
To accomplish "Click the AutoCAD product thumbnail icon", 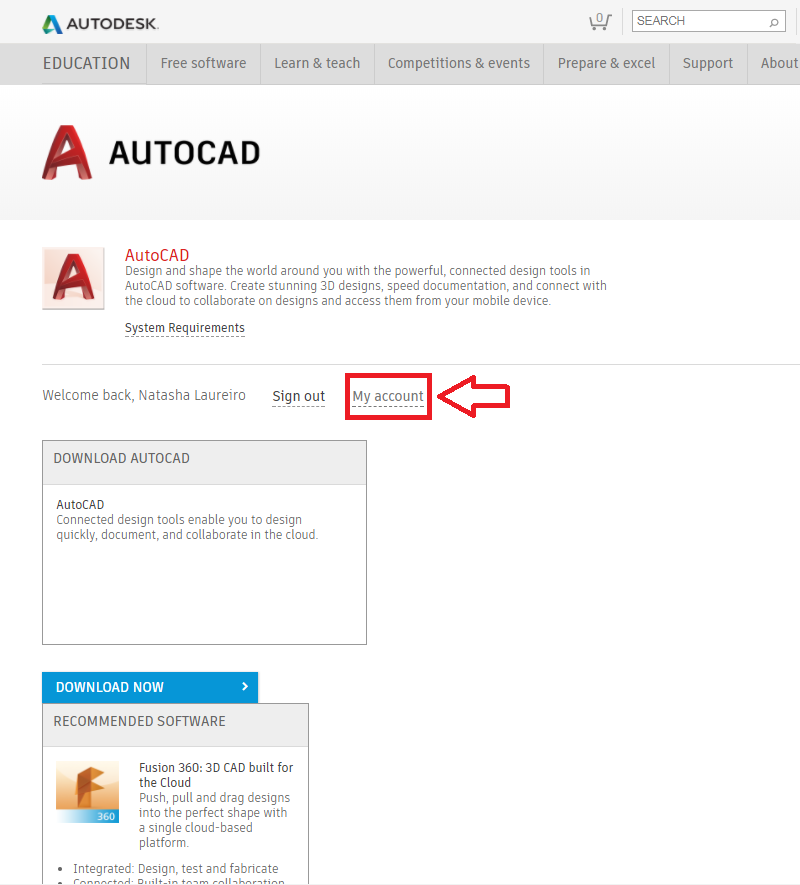I will pos(73,278).
